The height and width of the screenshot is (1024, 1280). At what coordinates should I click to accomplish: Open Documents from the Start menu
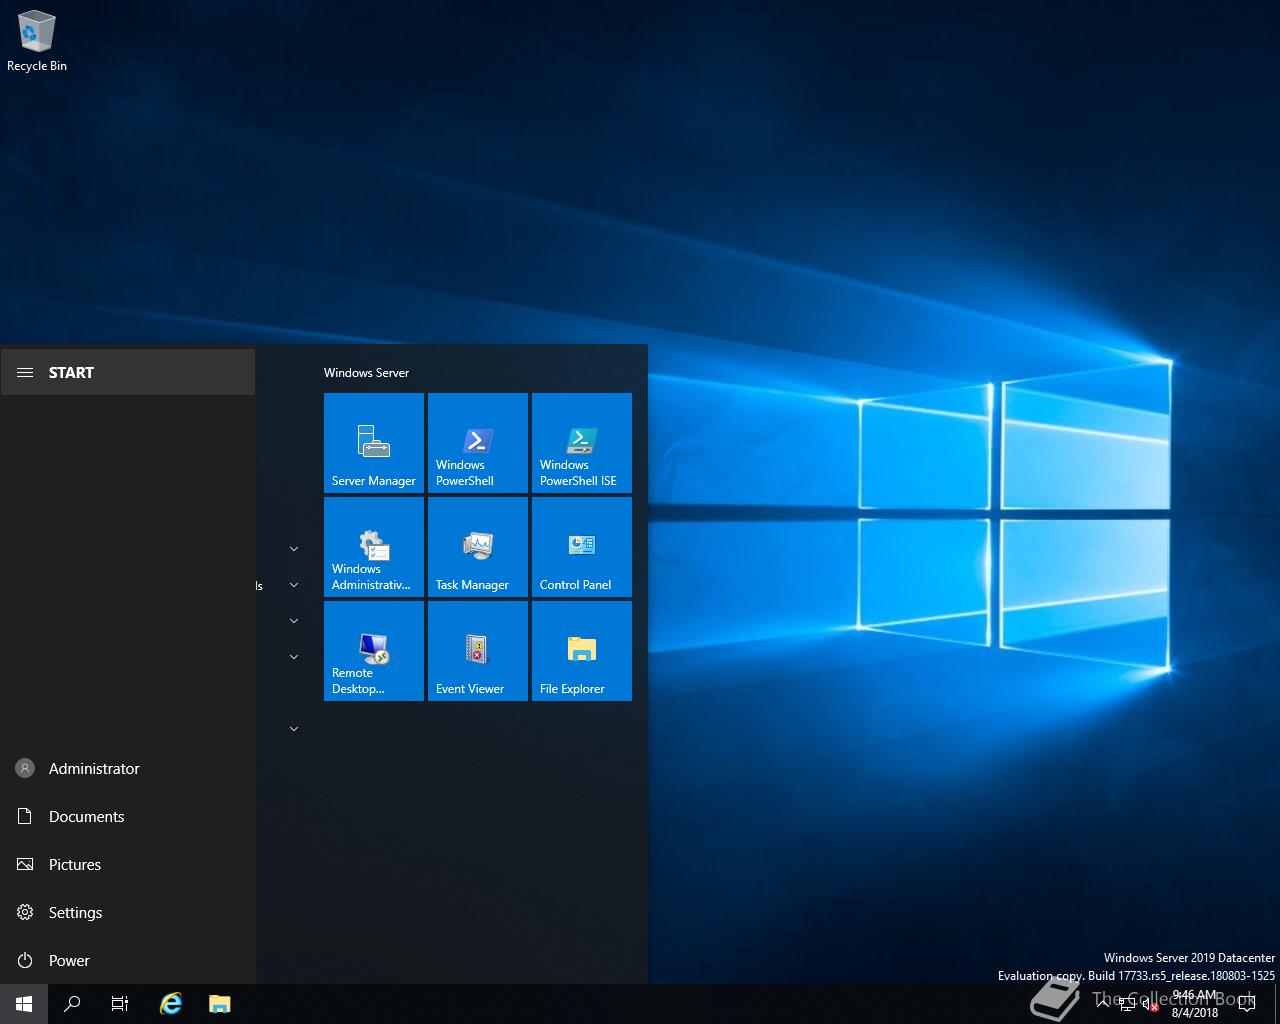(128, 816)
